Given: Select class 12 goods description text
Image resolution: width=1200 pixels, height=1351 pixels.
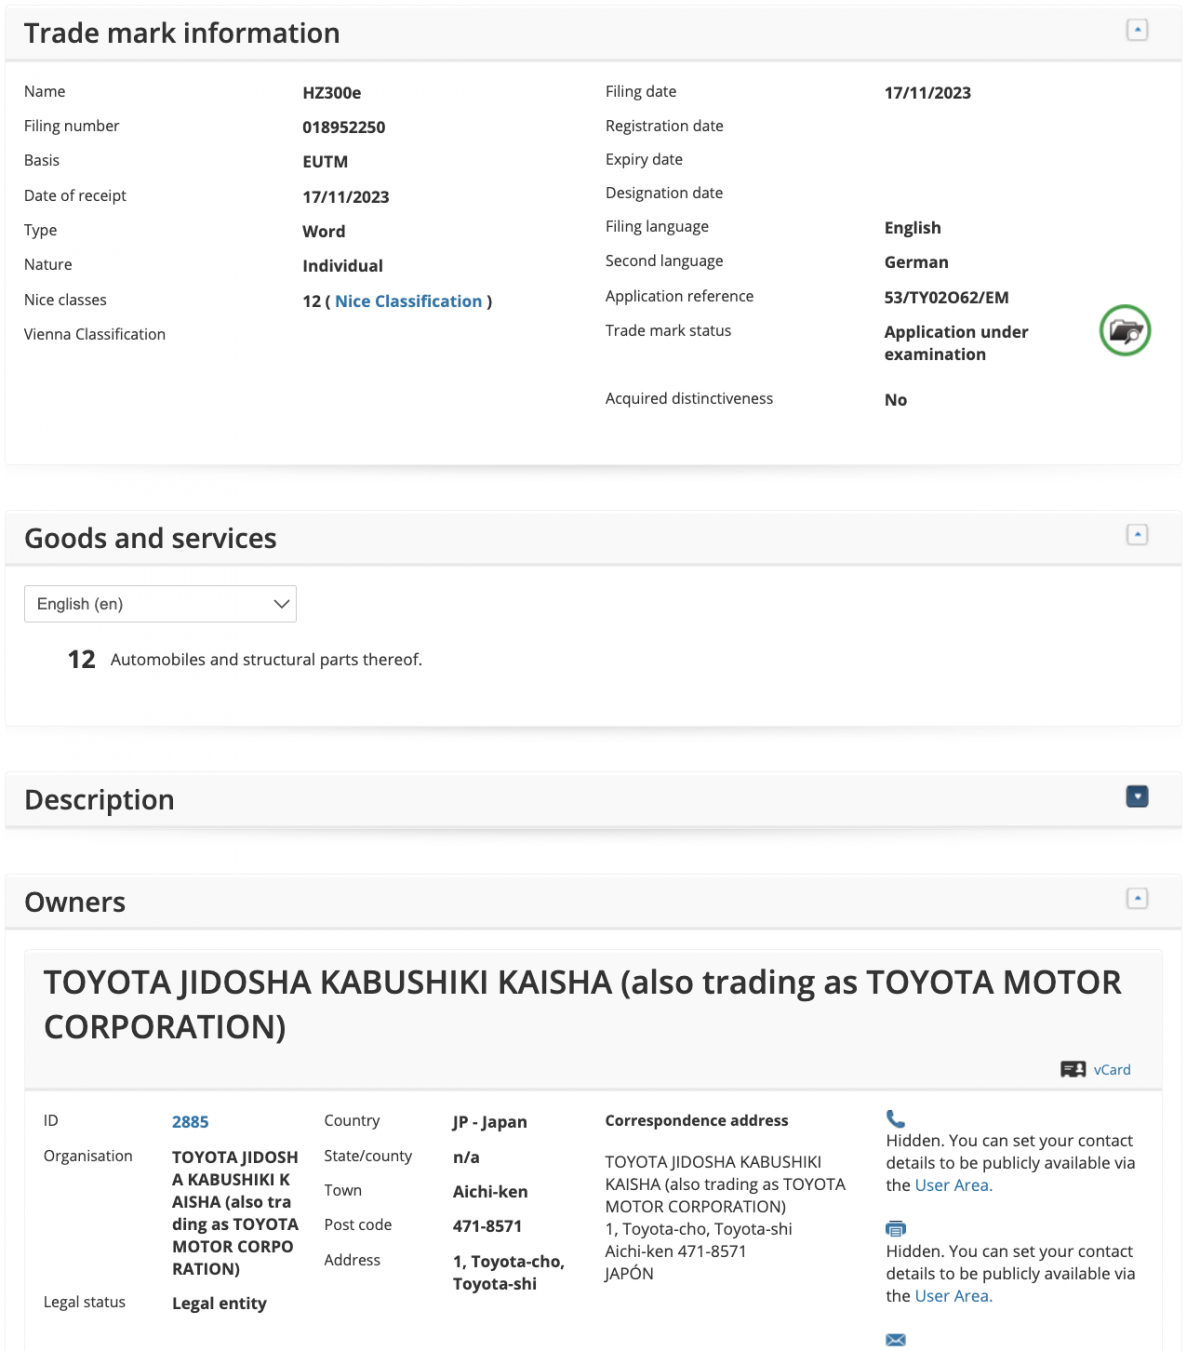Looking at the screenshot, I should (266, 659).
